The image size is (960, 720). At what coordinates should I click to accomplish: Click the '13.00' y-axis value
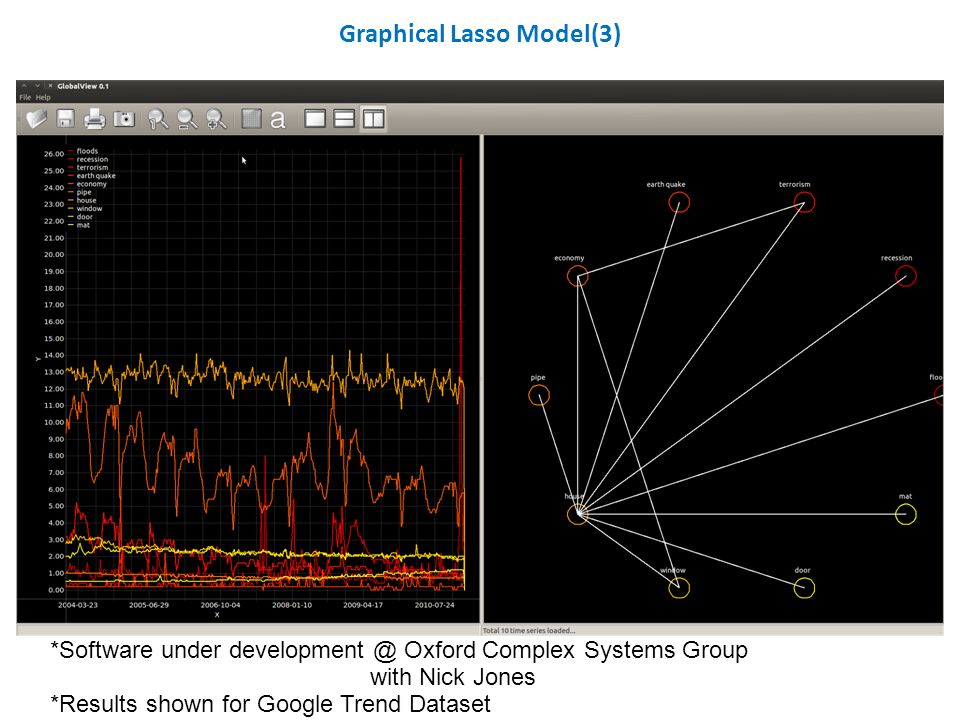(x=54, y=372)
